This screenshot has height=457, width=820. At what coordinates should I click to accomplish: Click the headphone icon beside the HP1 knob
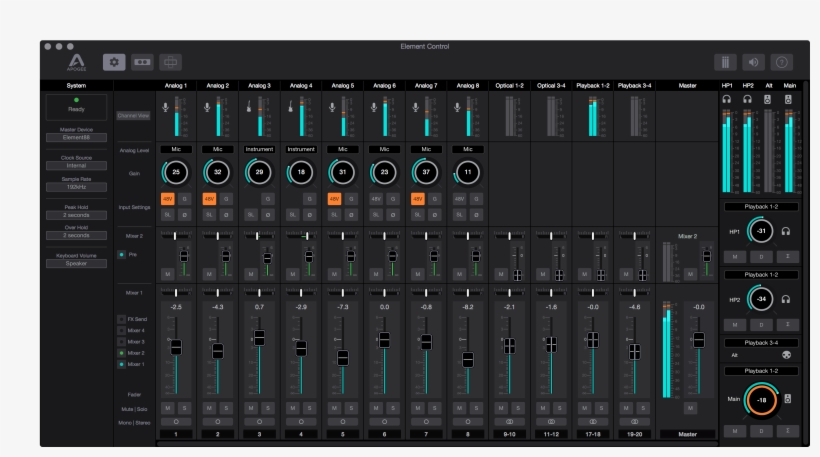(x=785, y=231)
